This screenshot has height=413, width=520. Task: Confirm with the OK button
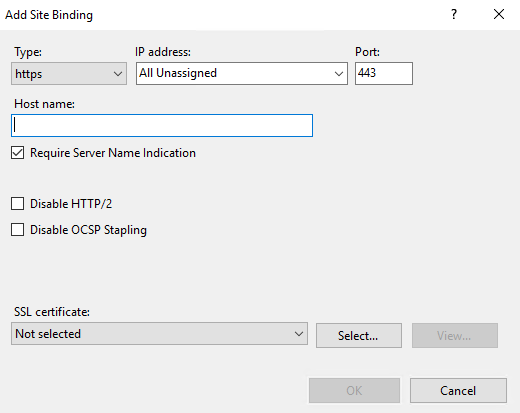click(354, 390)
